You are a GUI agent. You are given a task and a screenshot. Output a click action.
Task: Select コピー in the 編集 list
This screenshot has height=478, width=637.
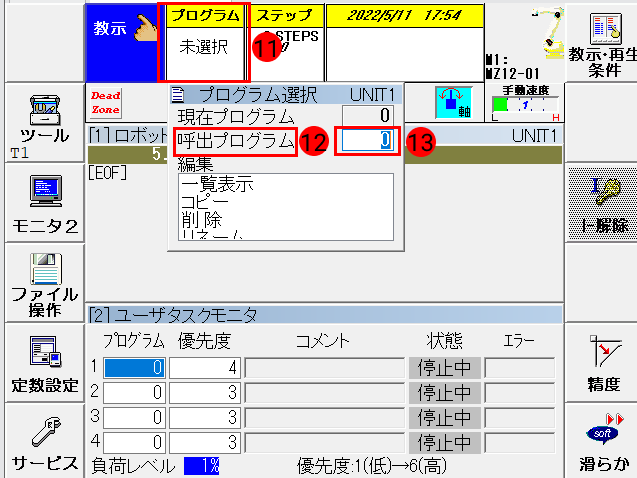click(205, 202)
